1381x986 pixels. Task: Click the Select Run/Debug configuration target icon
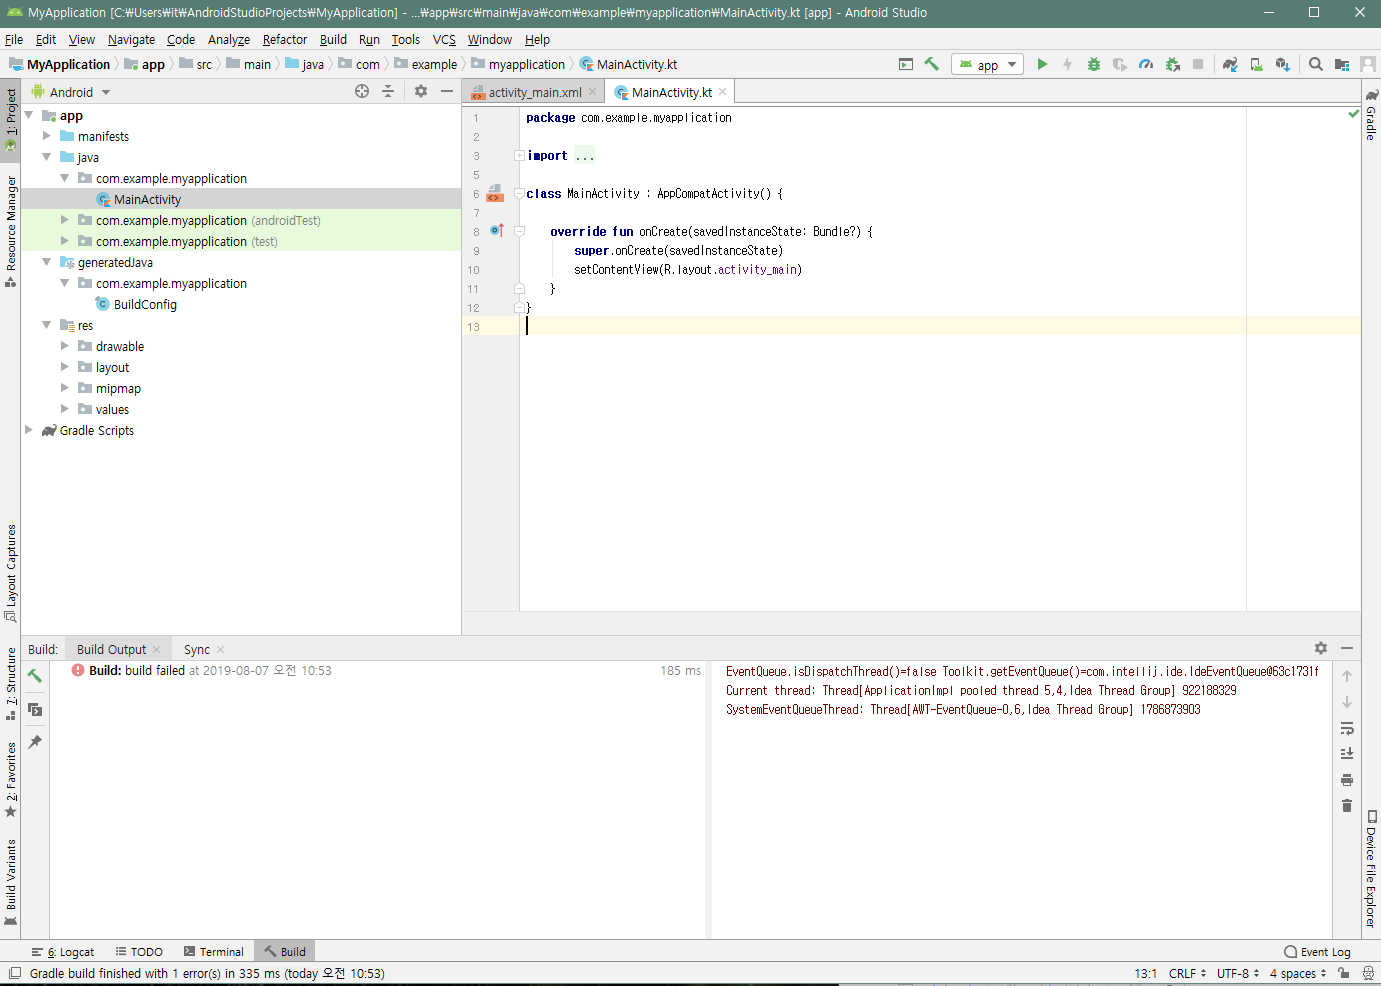click(x=906, y=64)
